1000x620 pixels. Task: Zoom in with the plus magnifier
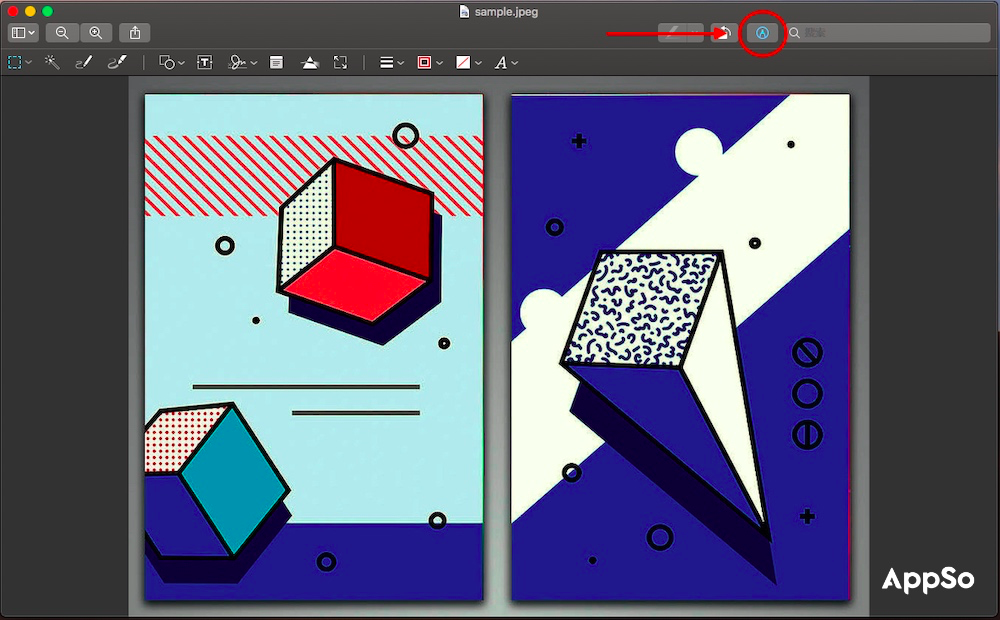[x=95, y=33]
